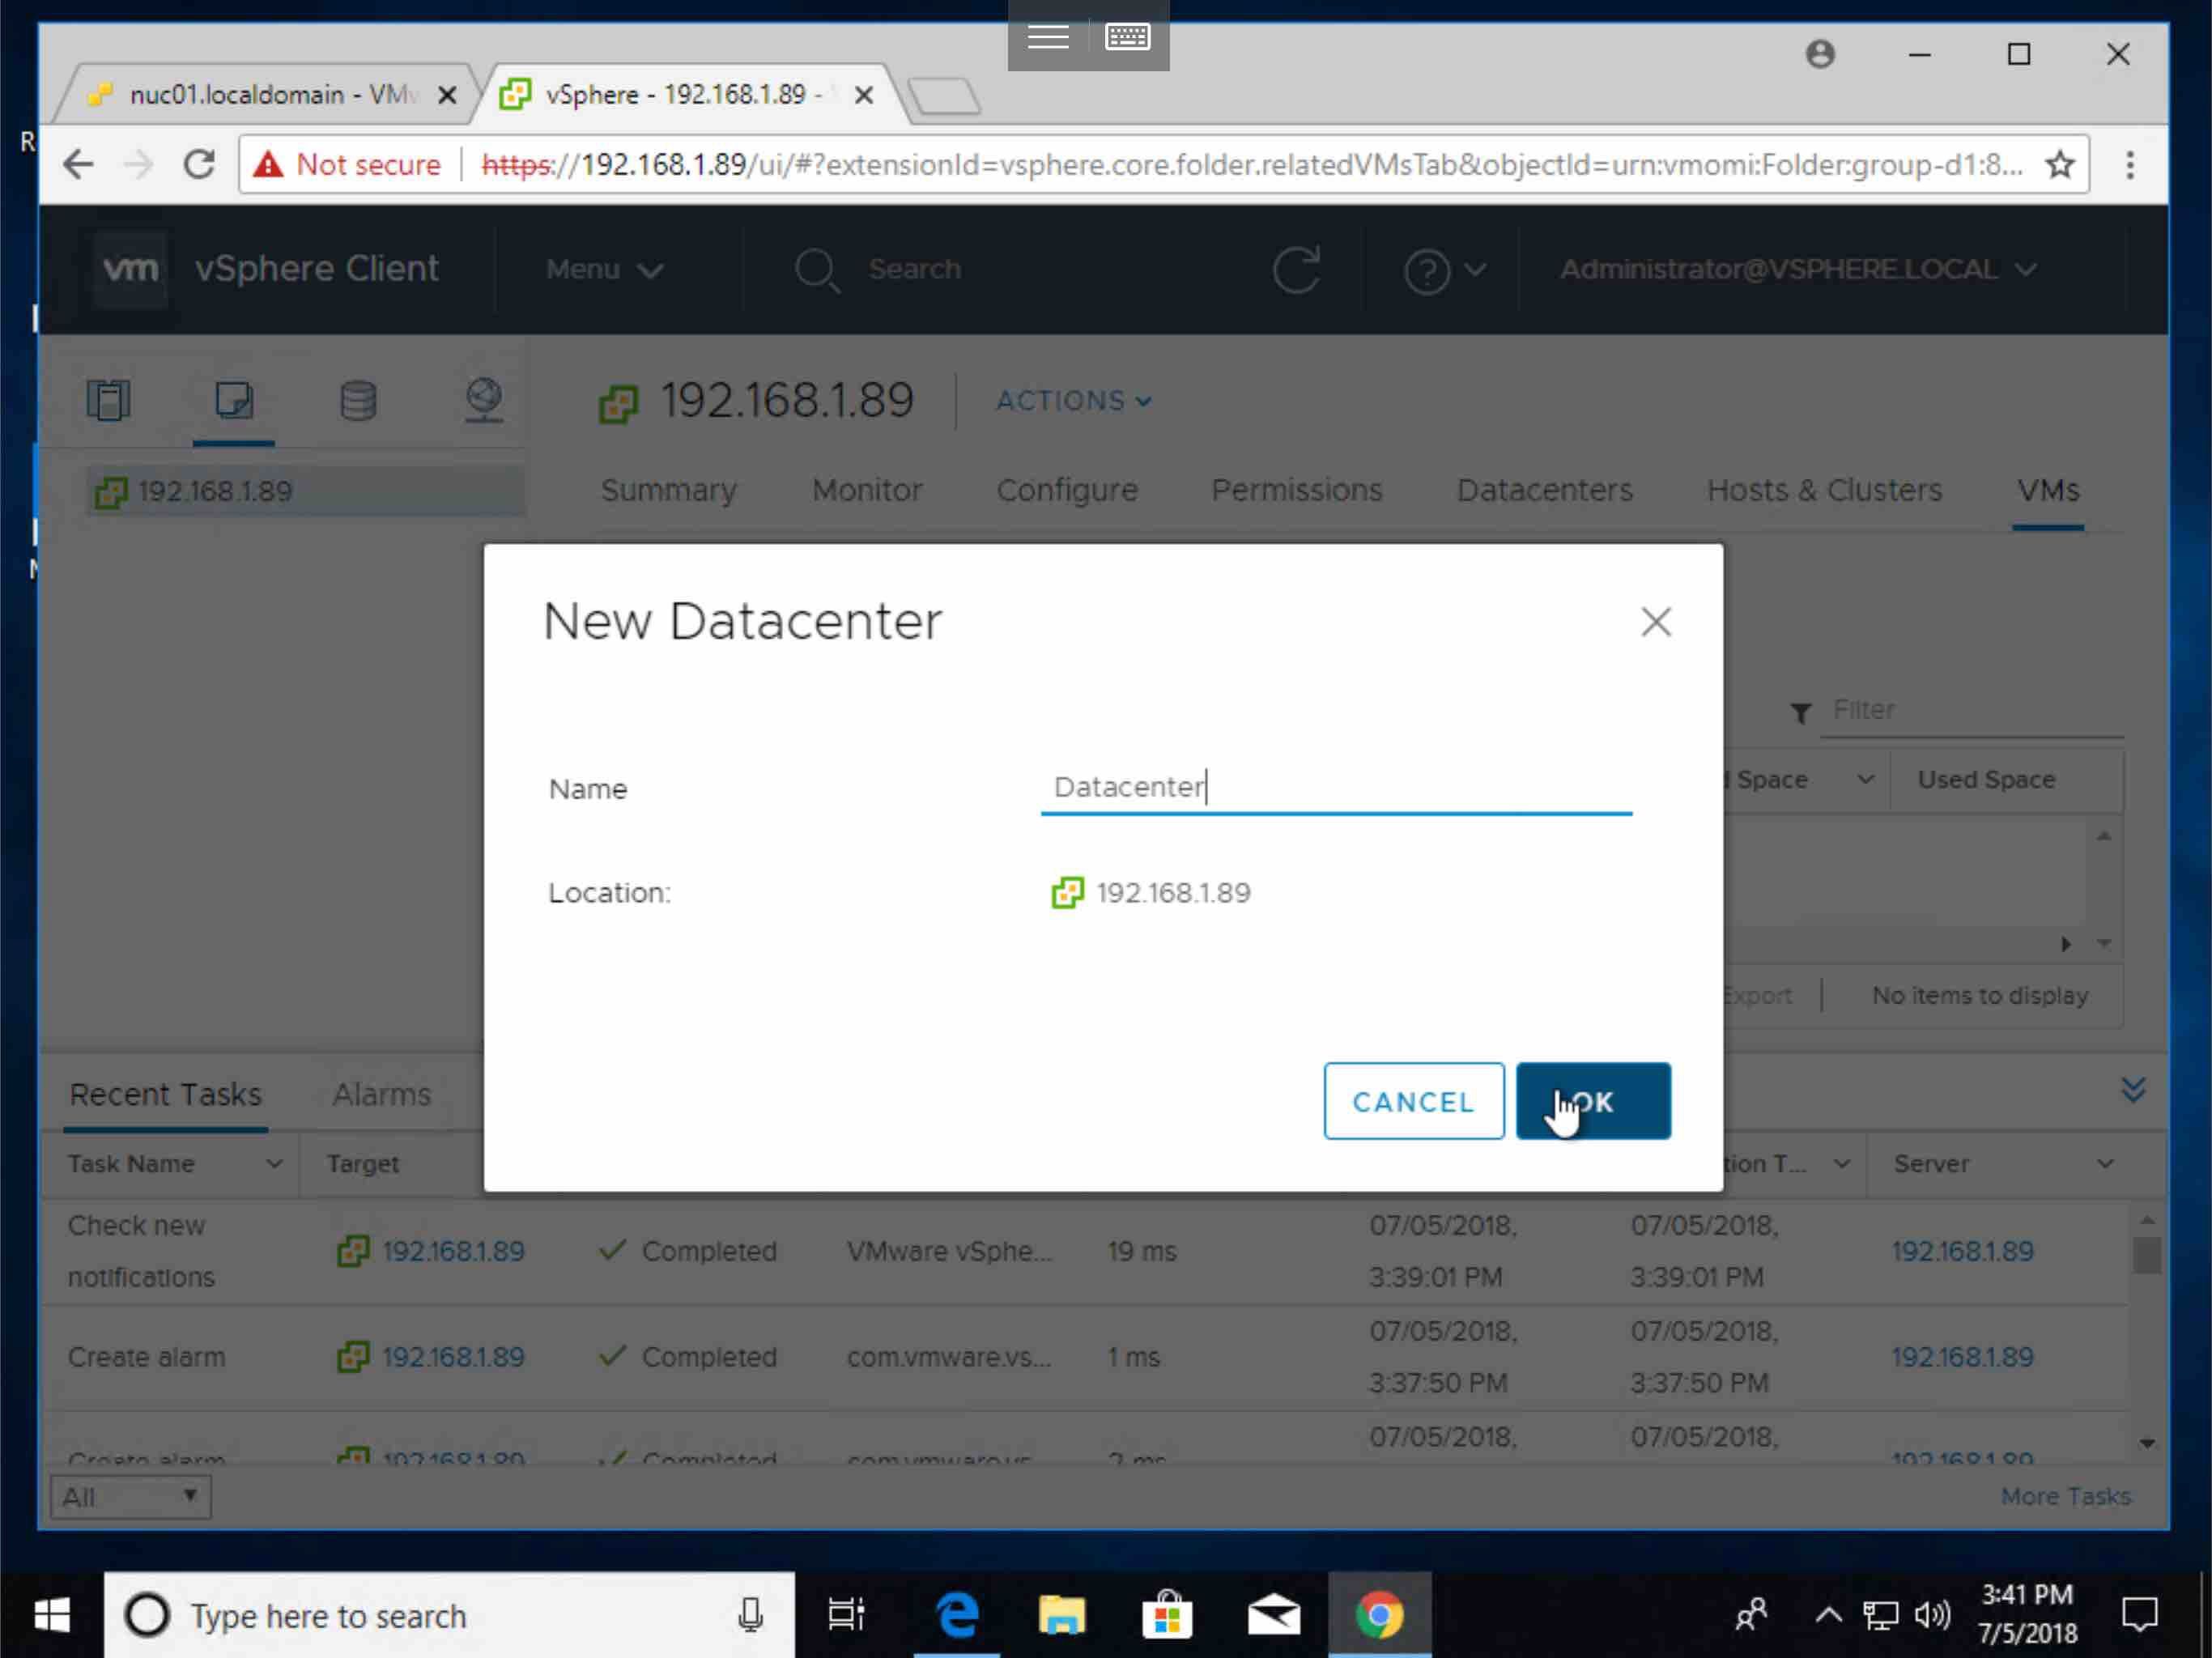Open Hosts and Clusters inventory icon
The height and width of the screenshot is (1658, 2212).
pyautogui.click(x=109, y=401)
